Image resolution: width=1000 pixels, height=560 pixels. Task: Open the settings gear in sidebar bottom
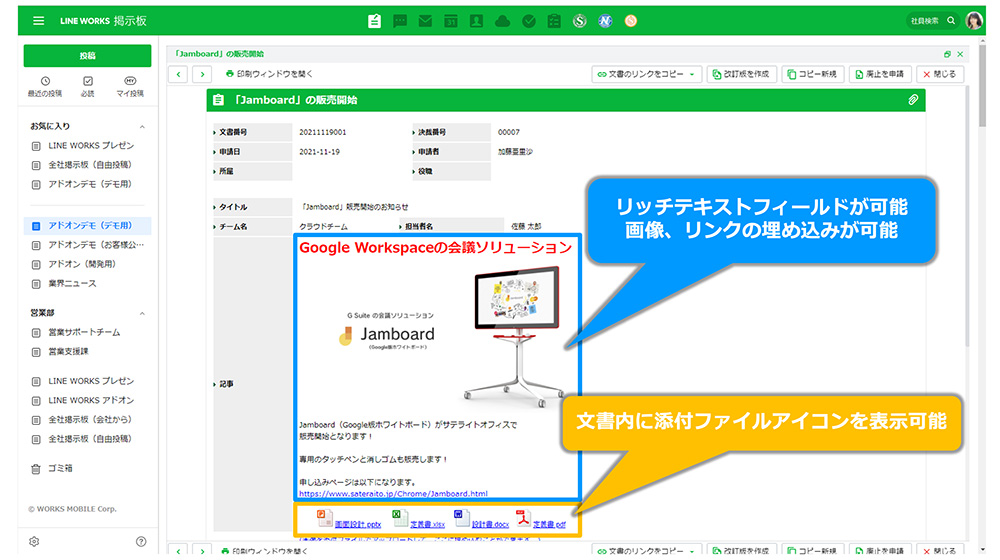34,542
